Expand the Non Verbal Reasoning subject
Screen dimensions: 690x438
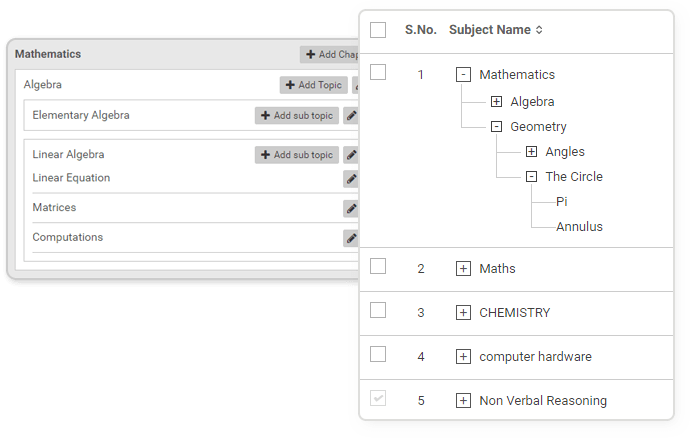[463, 401]
